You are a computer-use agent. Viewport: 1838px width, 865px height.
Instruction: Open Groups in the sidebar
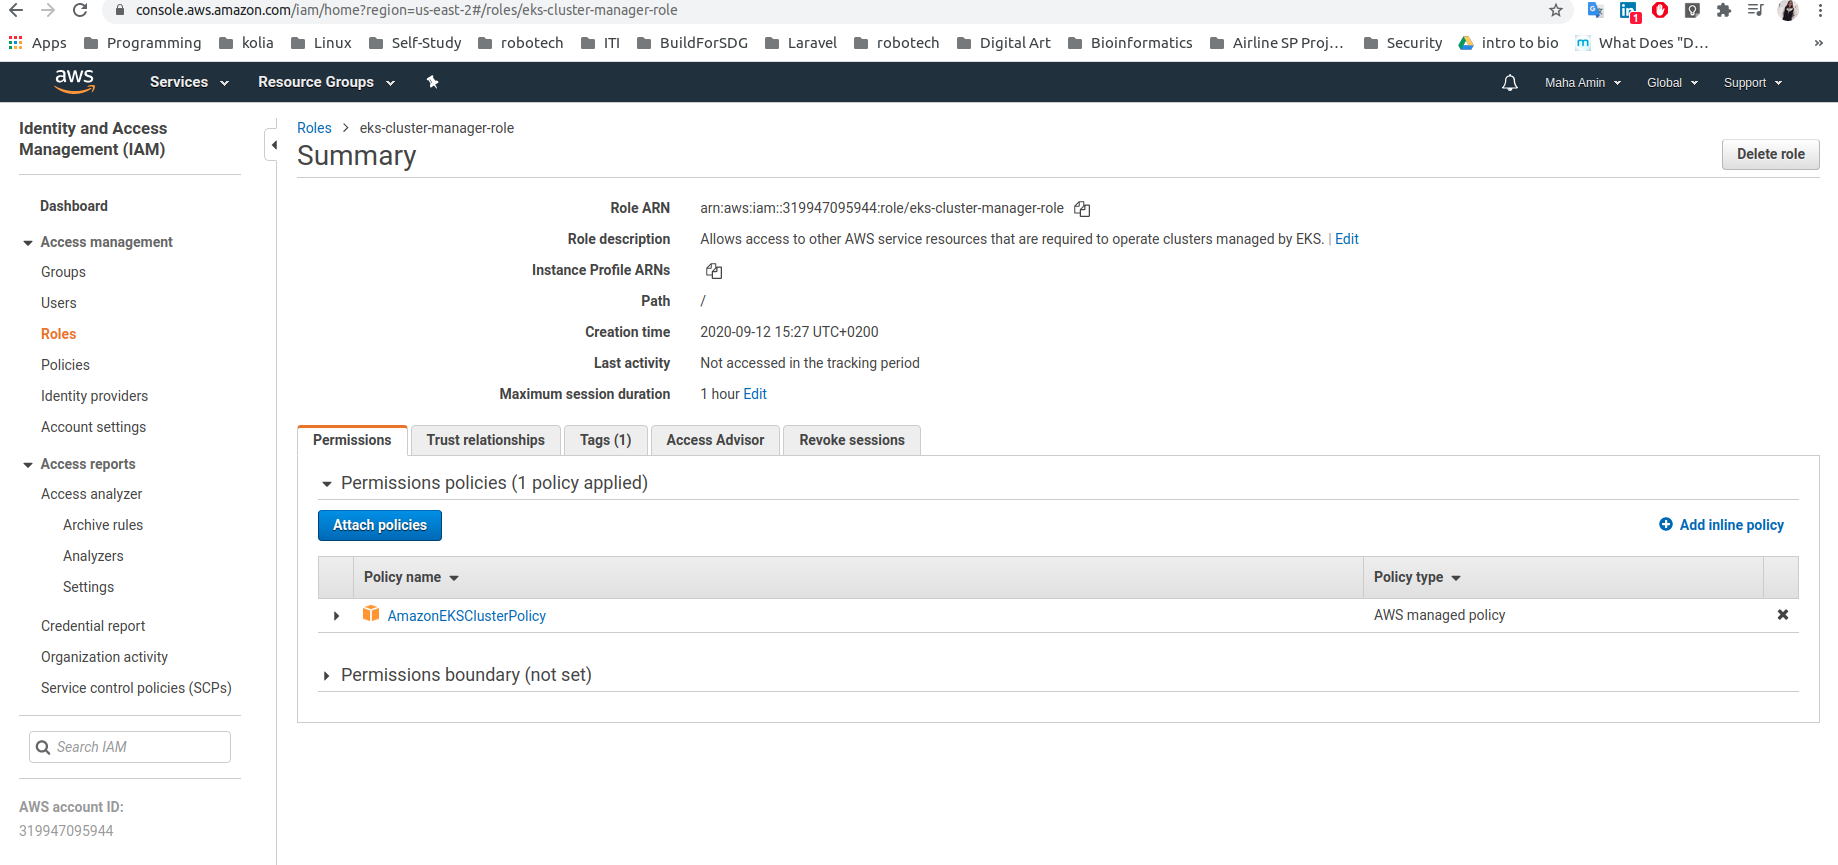[x=63, y=272]
